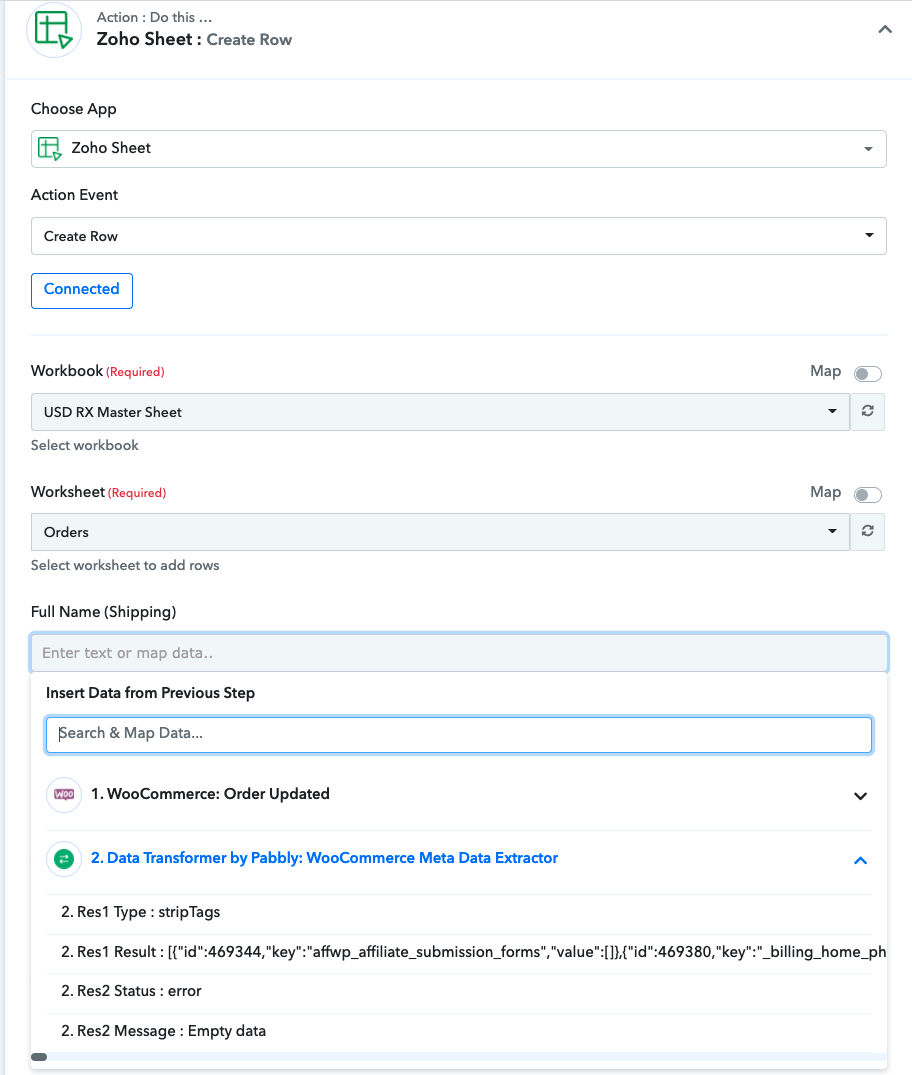Open the Choose App dropdown showing Zoho Sheet

point(458,149)
